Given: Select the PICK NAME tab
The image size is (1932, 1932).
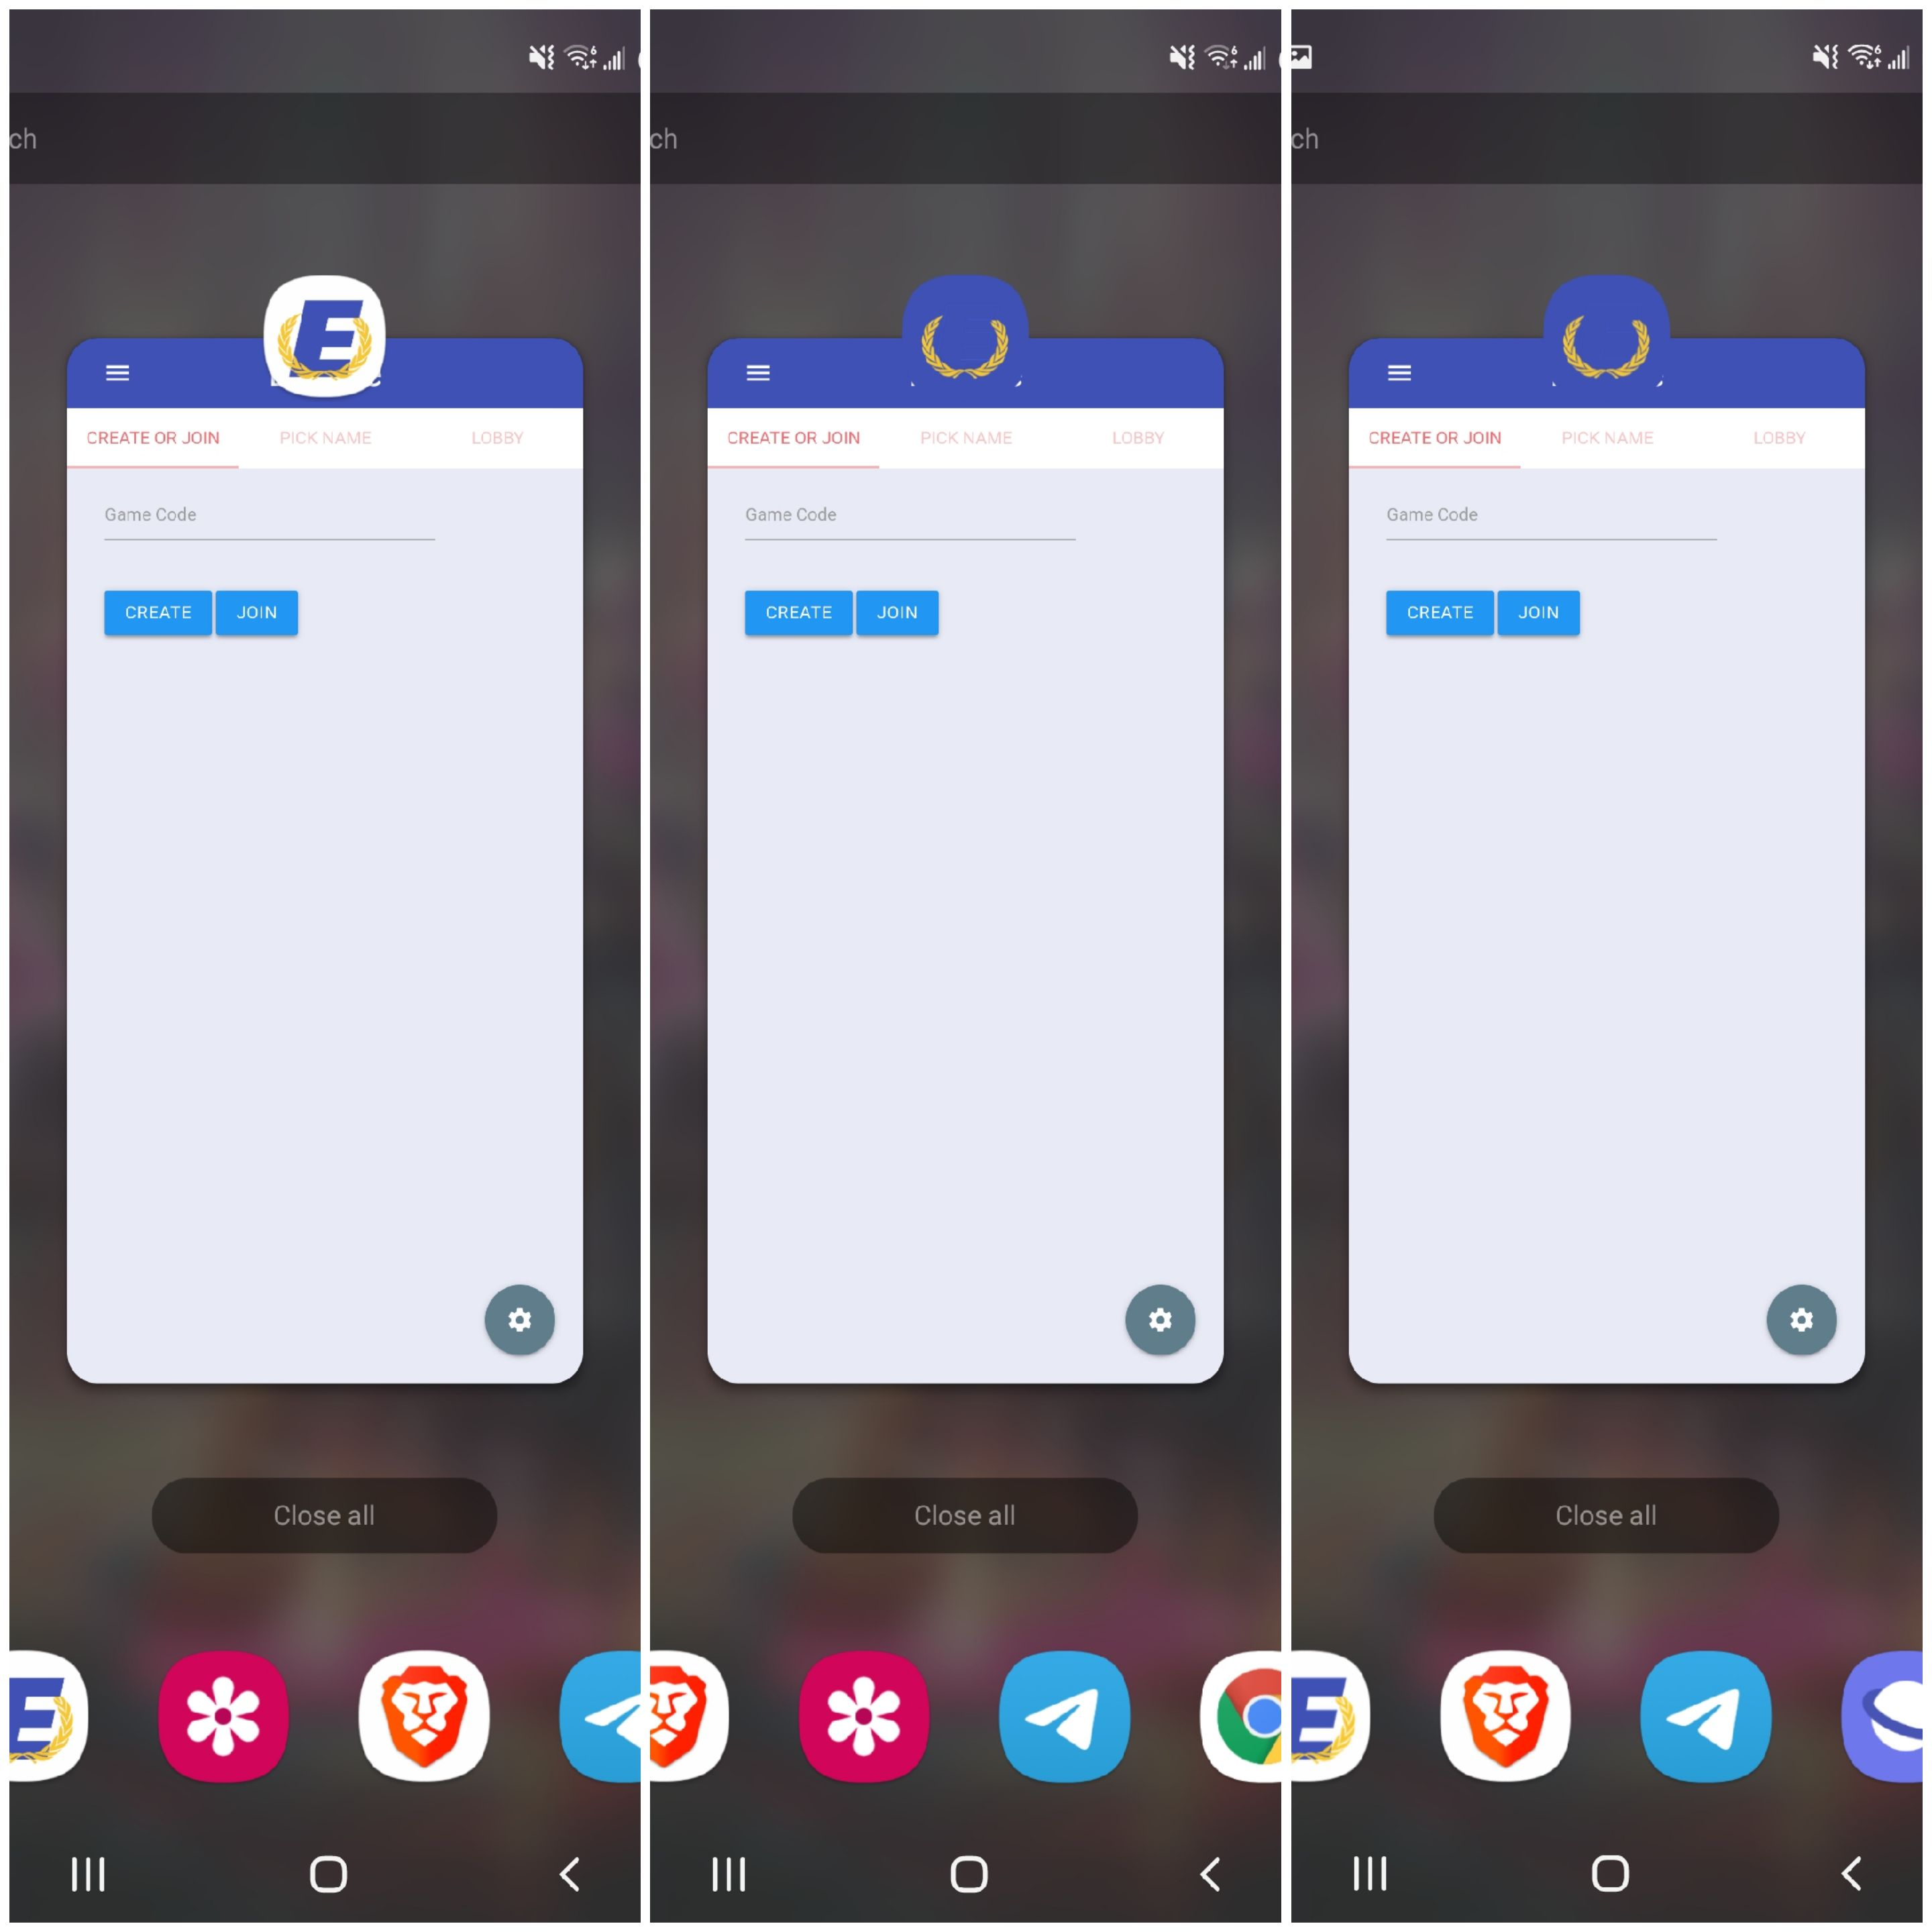Looking at the screenshot, I should pyautogui.click(x=324, y=437).
